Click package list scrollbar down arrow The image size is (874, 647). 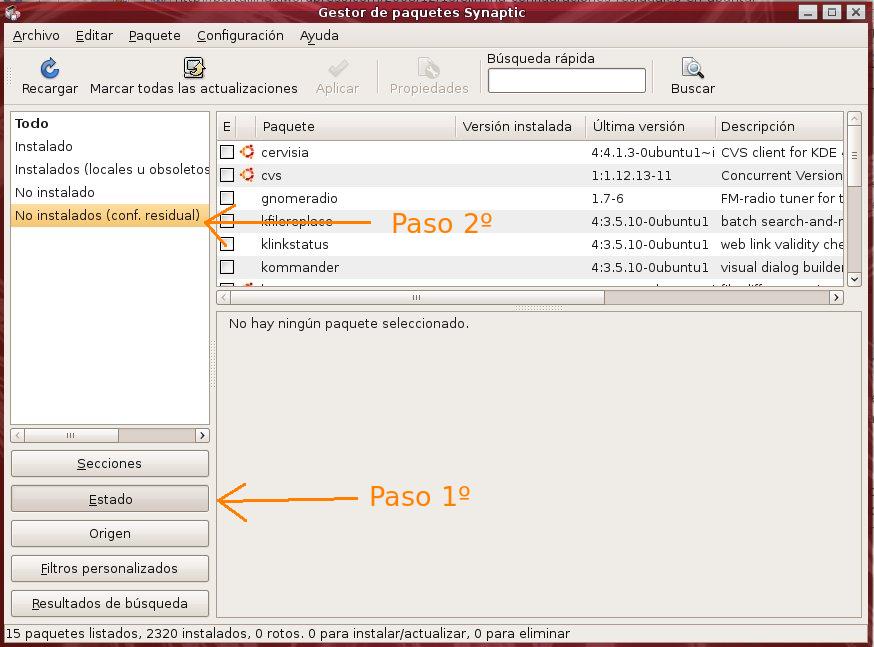point(854,279)
